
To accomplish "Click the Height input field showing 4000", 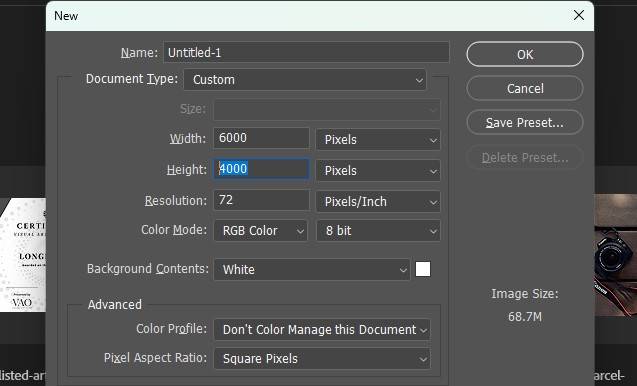I will (x=261, y=169).
